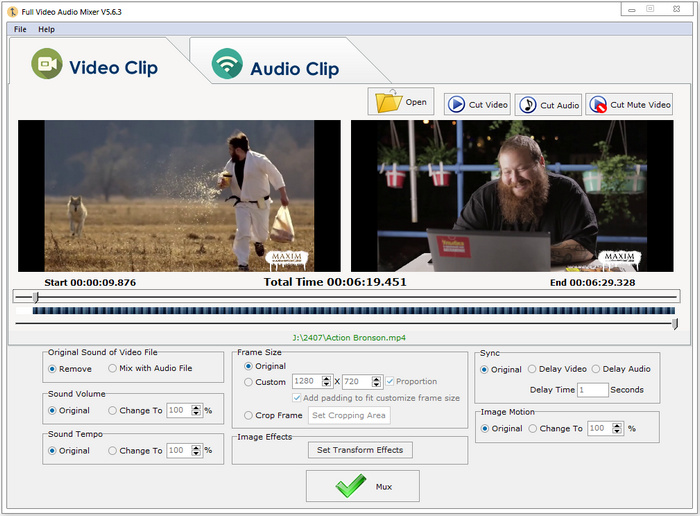Click the blue play Cut Video icon
Image resolution: width=700 pixels, height=516 pixels.
[x=456, y=104]
